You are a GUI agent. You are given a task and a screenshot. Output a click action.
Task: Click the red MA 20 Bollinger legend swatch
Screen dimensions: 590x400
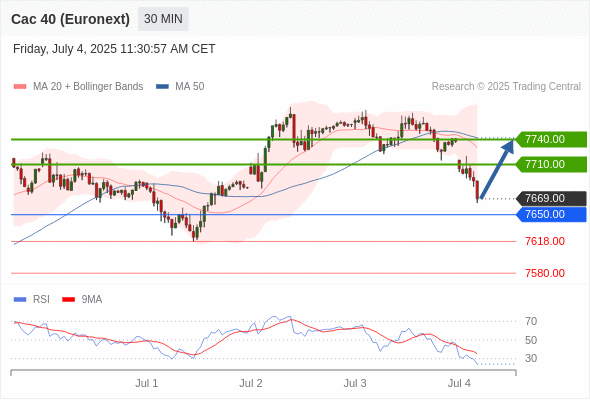tap(20, 87)
